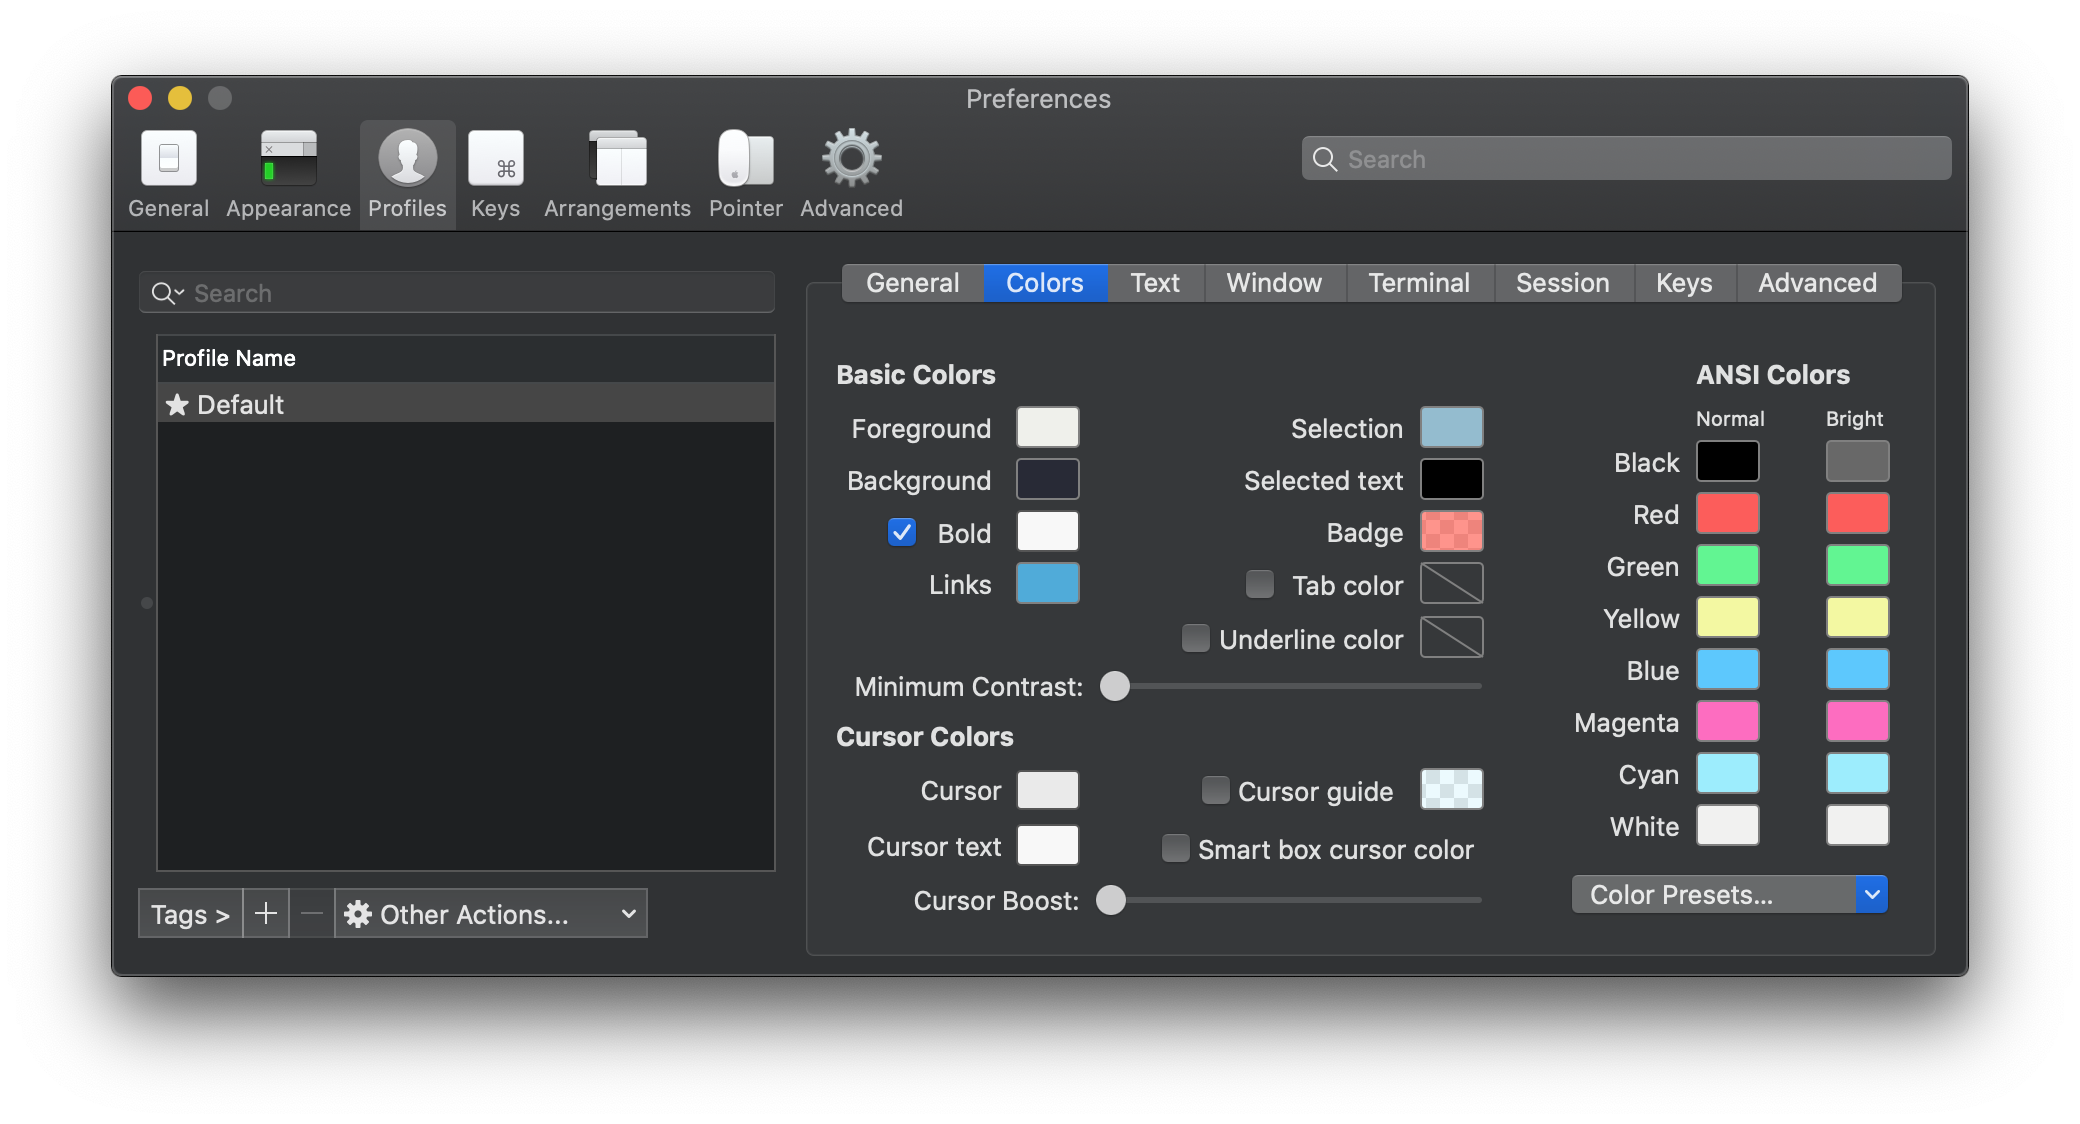Uncheck the Bold color checkbox
The width and height of the screenshot is (2080, 1124).
coord(902,532)
